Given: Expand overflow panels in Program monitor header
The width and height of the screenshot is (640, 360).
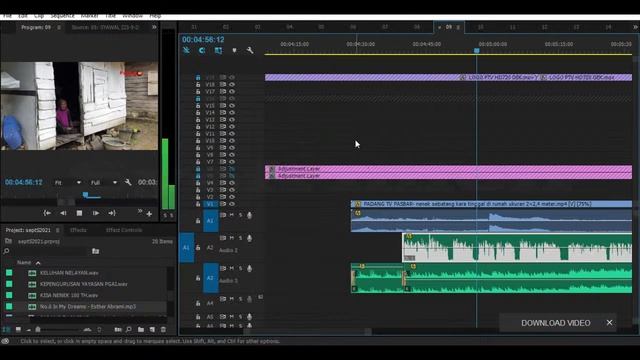Looking at the screenshot, I should (x=154, y=27).
